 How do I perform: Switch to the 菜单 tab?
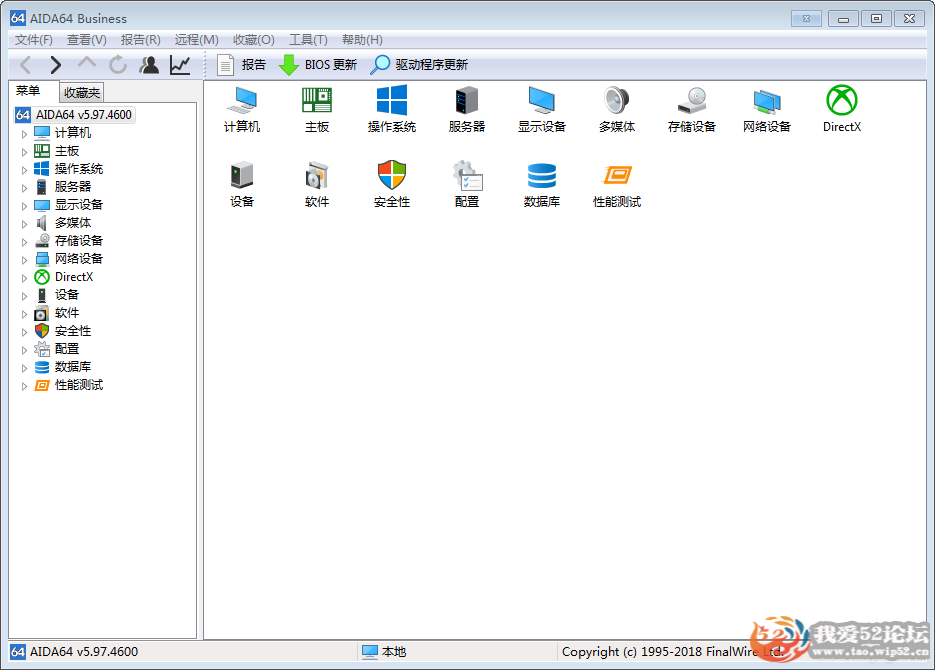click(28, 91)
